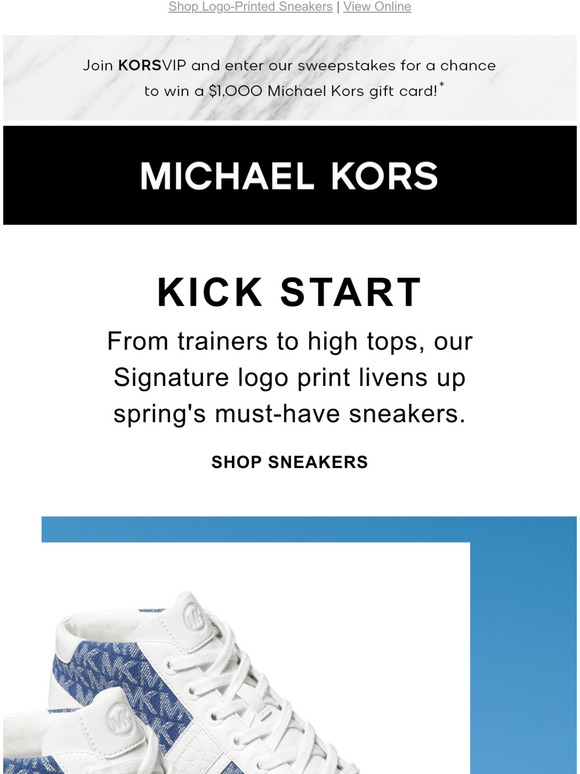580x774 pixels.
Task: Click the Signature logo print description paragraph
Action: click(x=290, y=378)
